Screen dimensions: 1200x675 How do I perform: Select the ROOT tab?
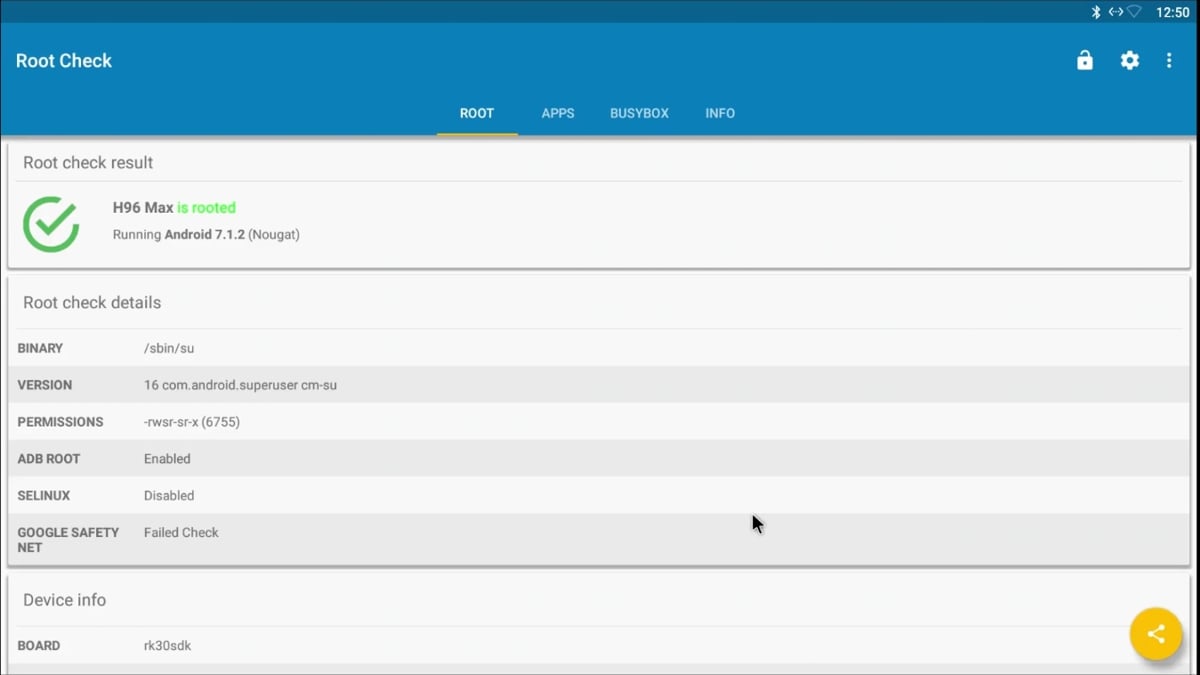[476, 113]
